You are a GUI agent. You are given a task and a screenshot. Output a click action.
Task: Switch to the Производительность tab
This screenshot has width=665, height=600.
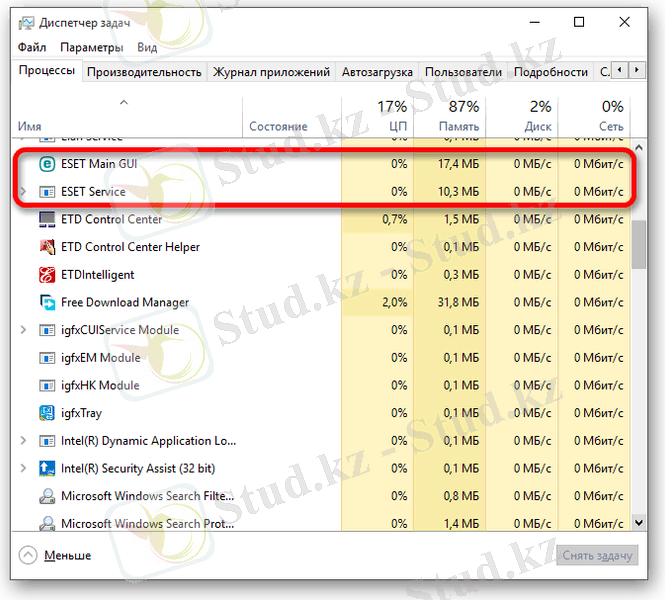pyautogui.click(x=144, y=72)
